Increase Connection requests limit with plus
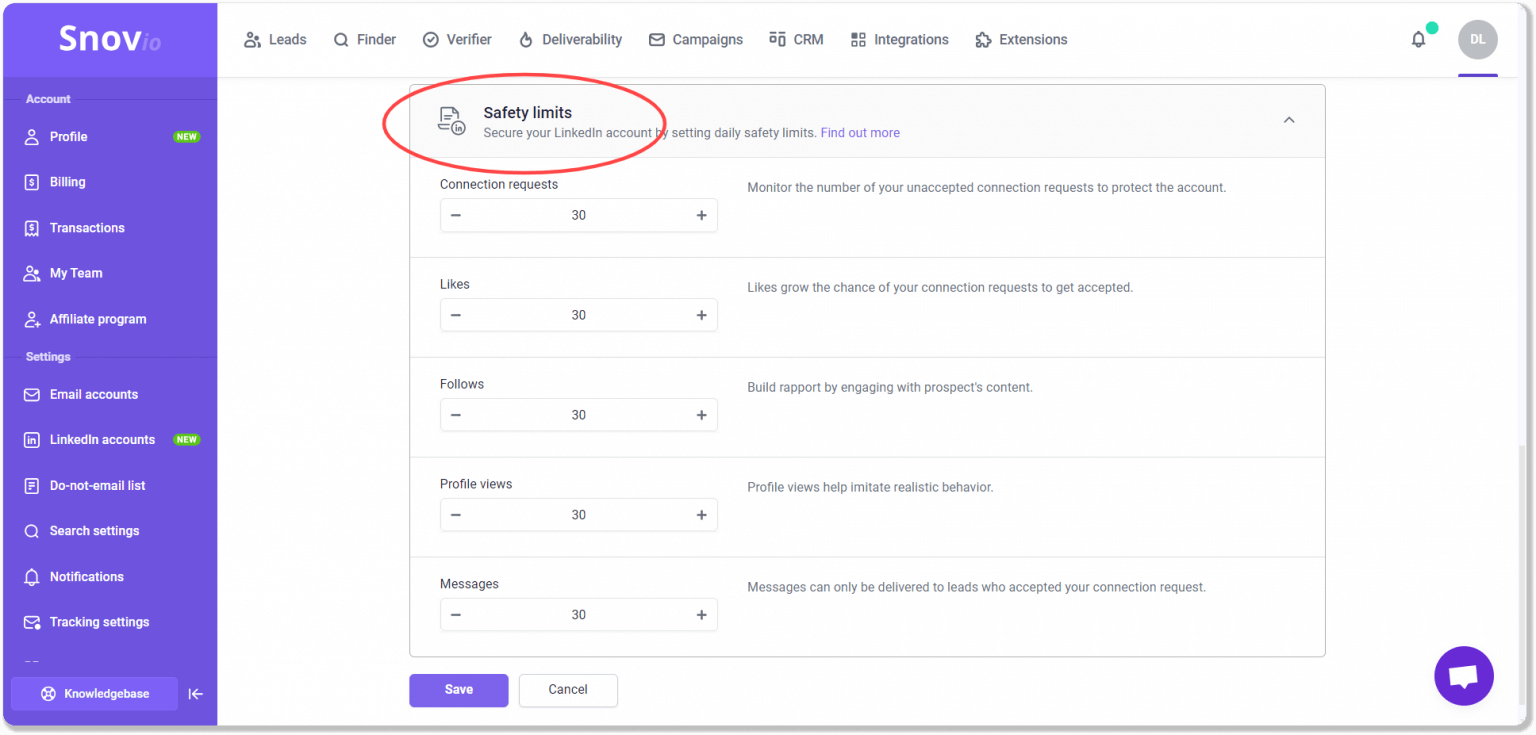1536x735 pixels. [x=701, y=216]
